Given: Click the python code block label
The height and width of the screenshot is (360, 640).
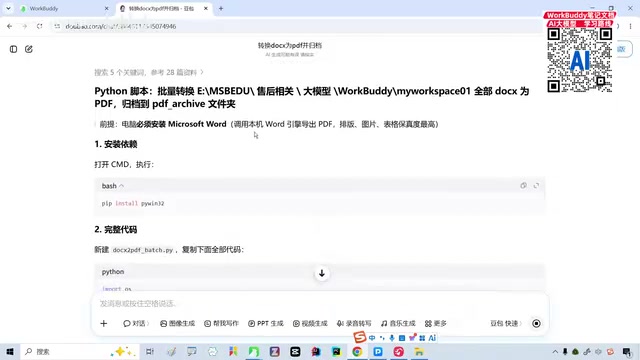Looking at the screenshot, I should coord(113,272).
